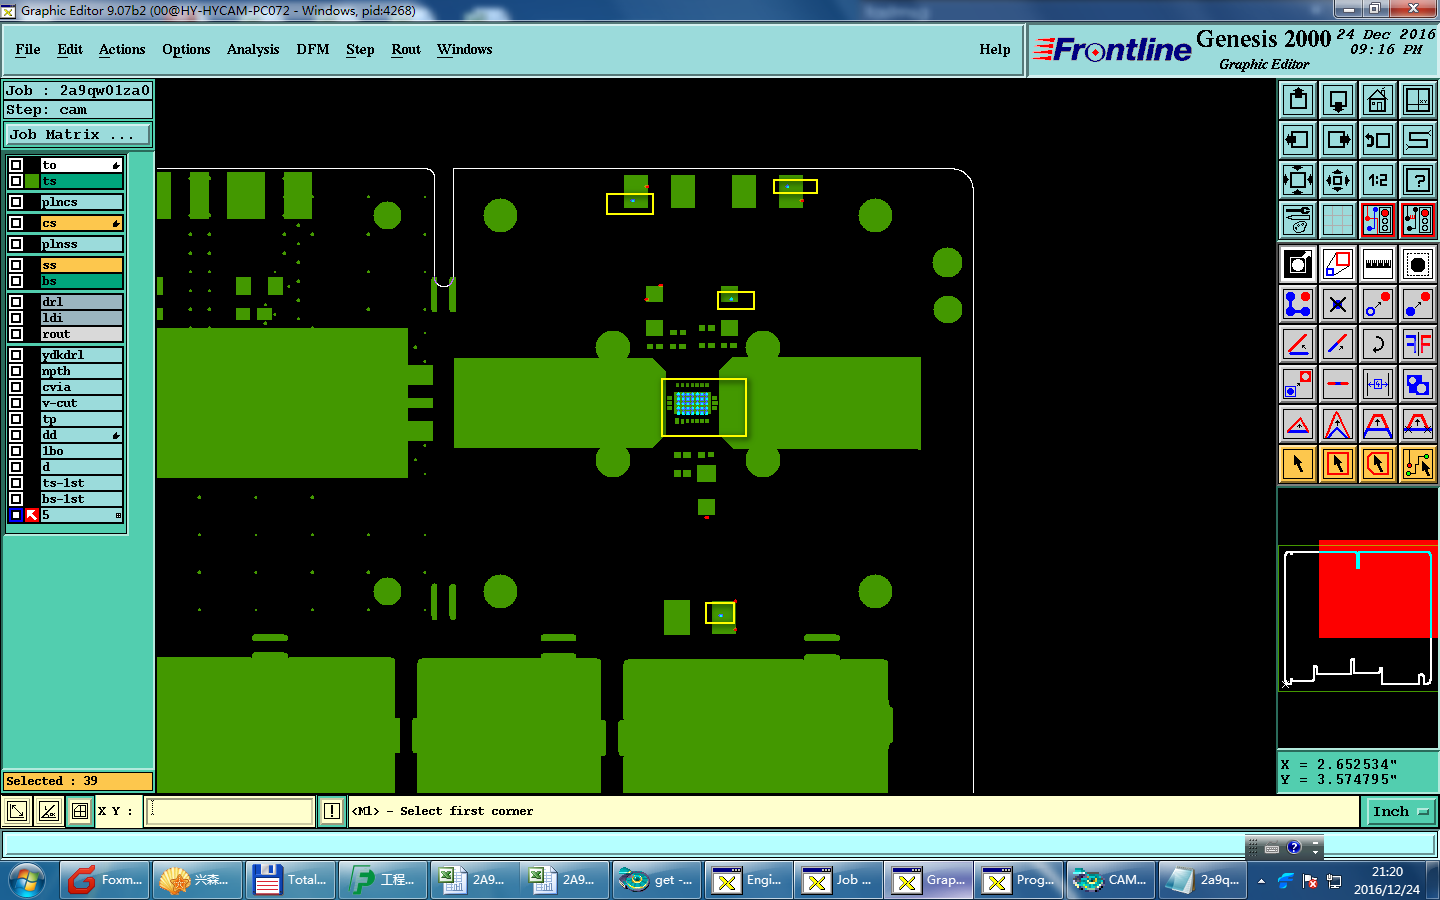Open Total Commander from the taskbar

tap(293, 880)
